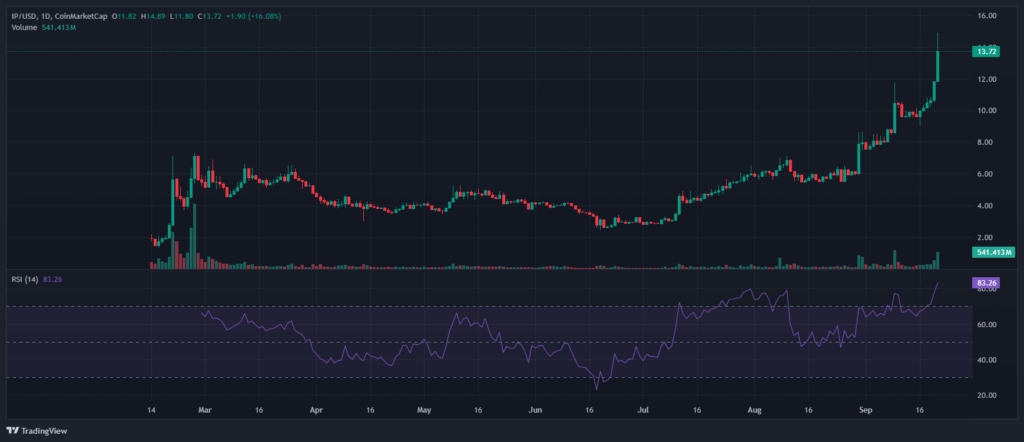
Task: Click the latest tall green candlestick
Action: 938,66
